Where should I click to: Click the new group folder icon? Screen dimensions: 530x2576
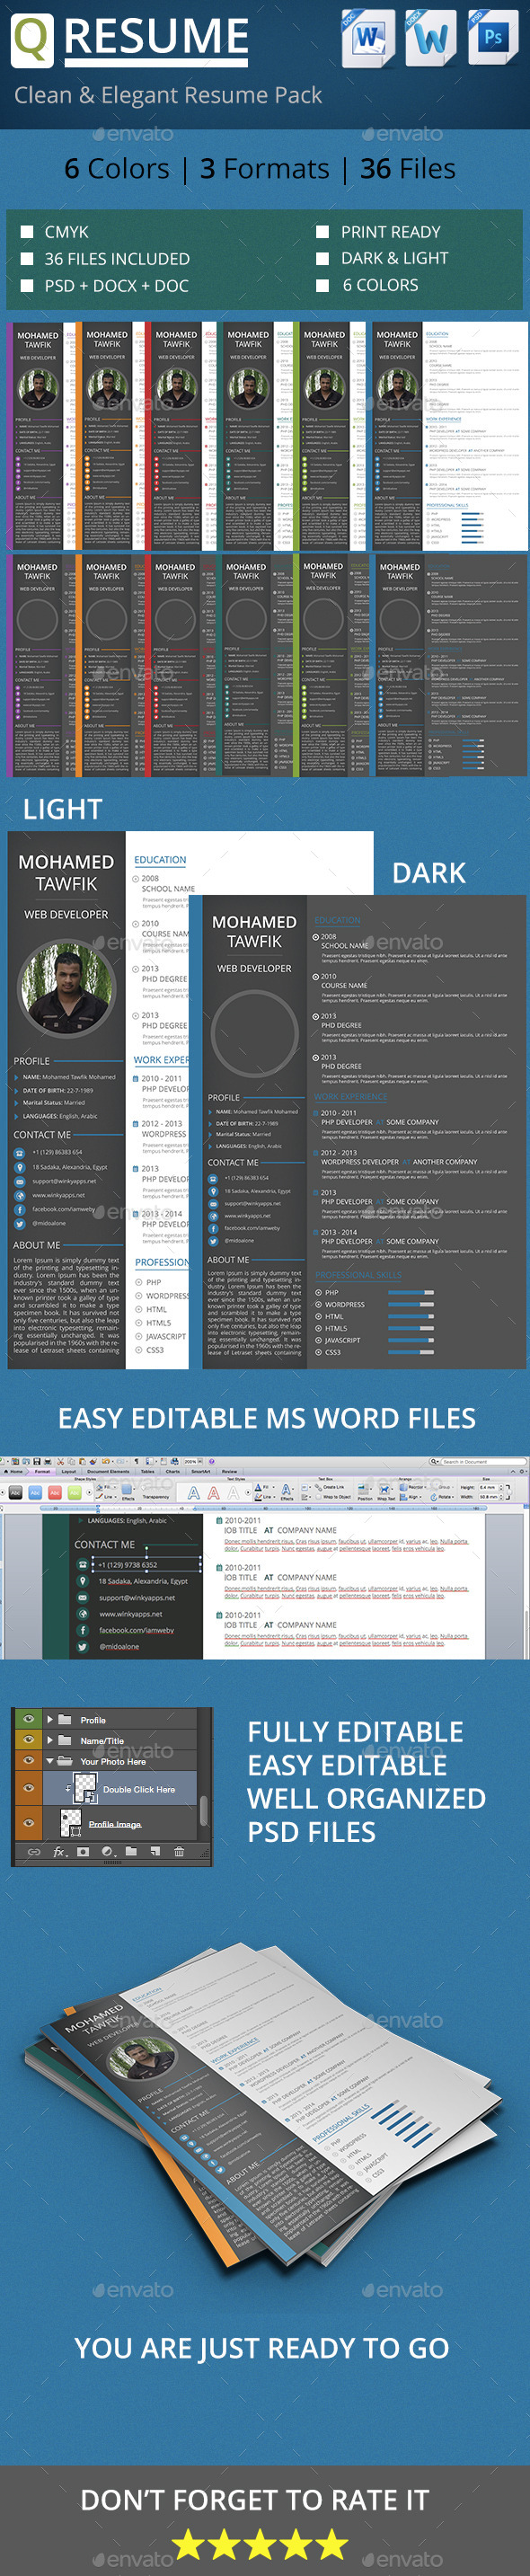(131, 1852)
